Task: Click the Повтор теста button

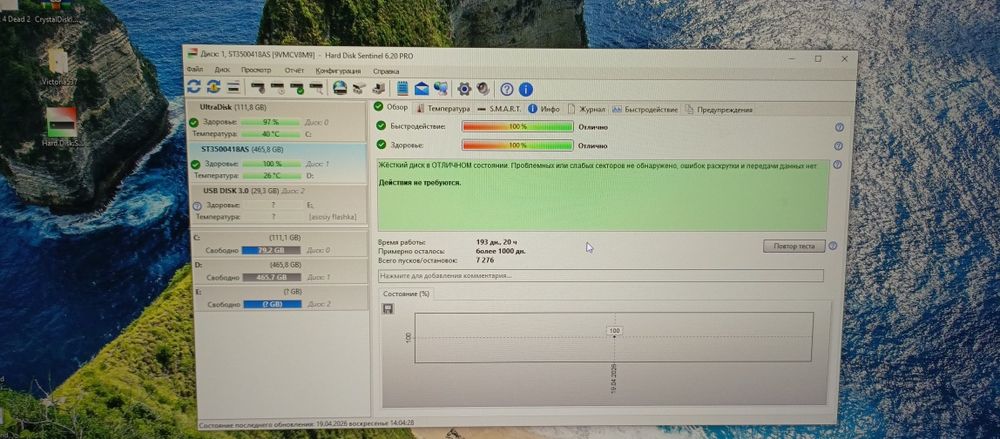Action: point(794,246)
